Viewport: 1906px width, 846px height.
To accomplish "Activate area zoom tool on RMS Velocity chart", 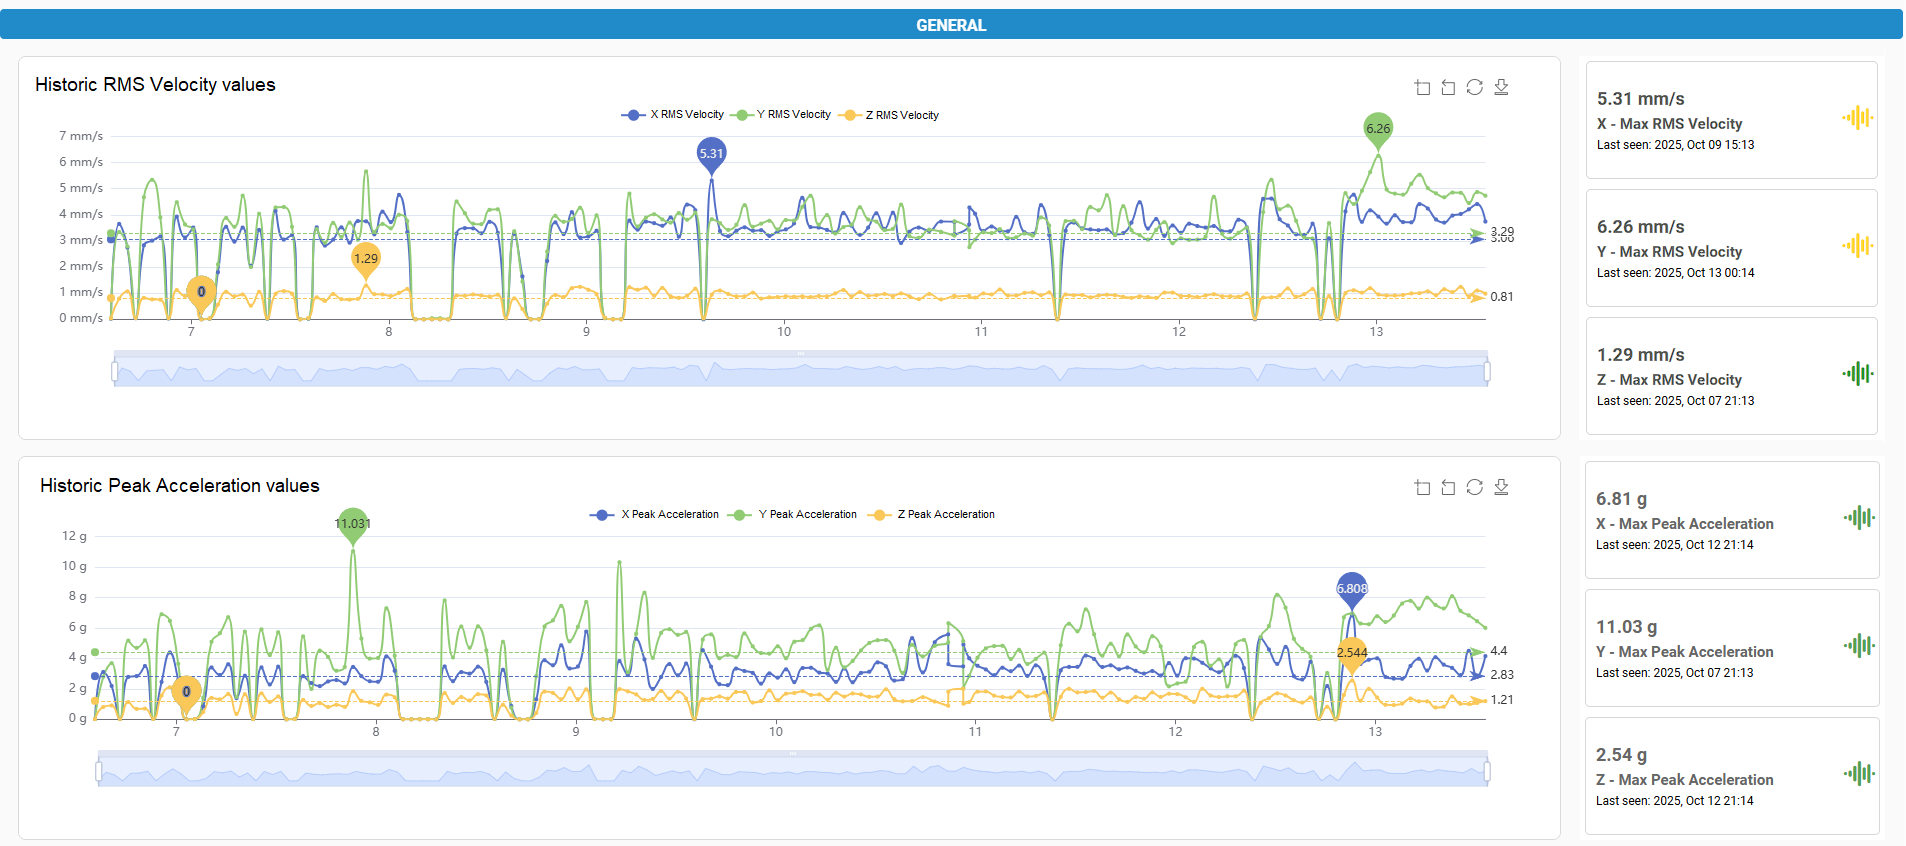I will (1422, 88).
